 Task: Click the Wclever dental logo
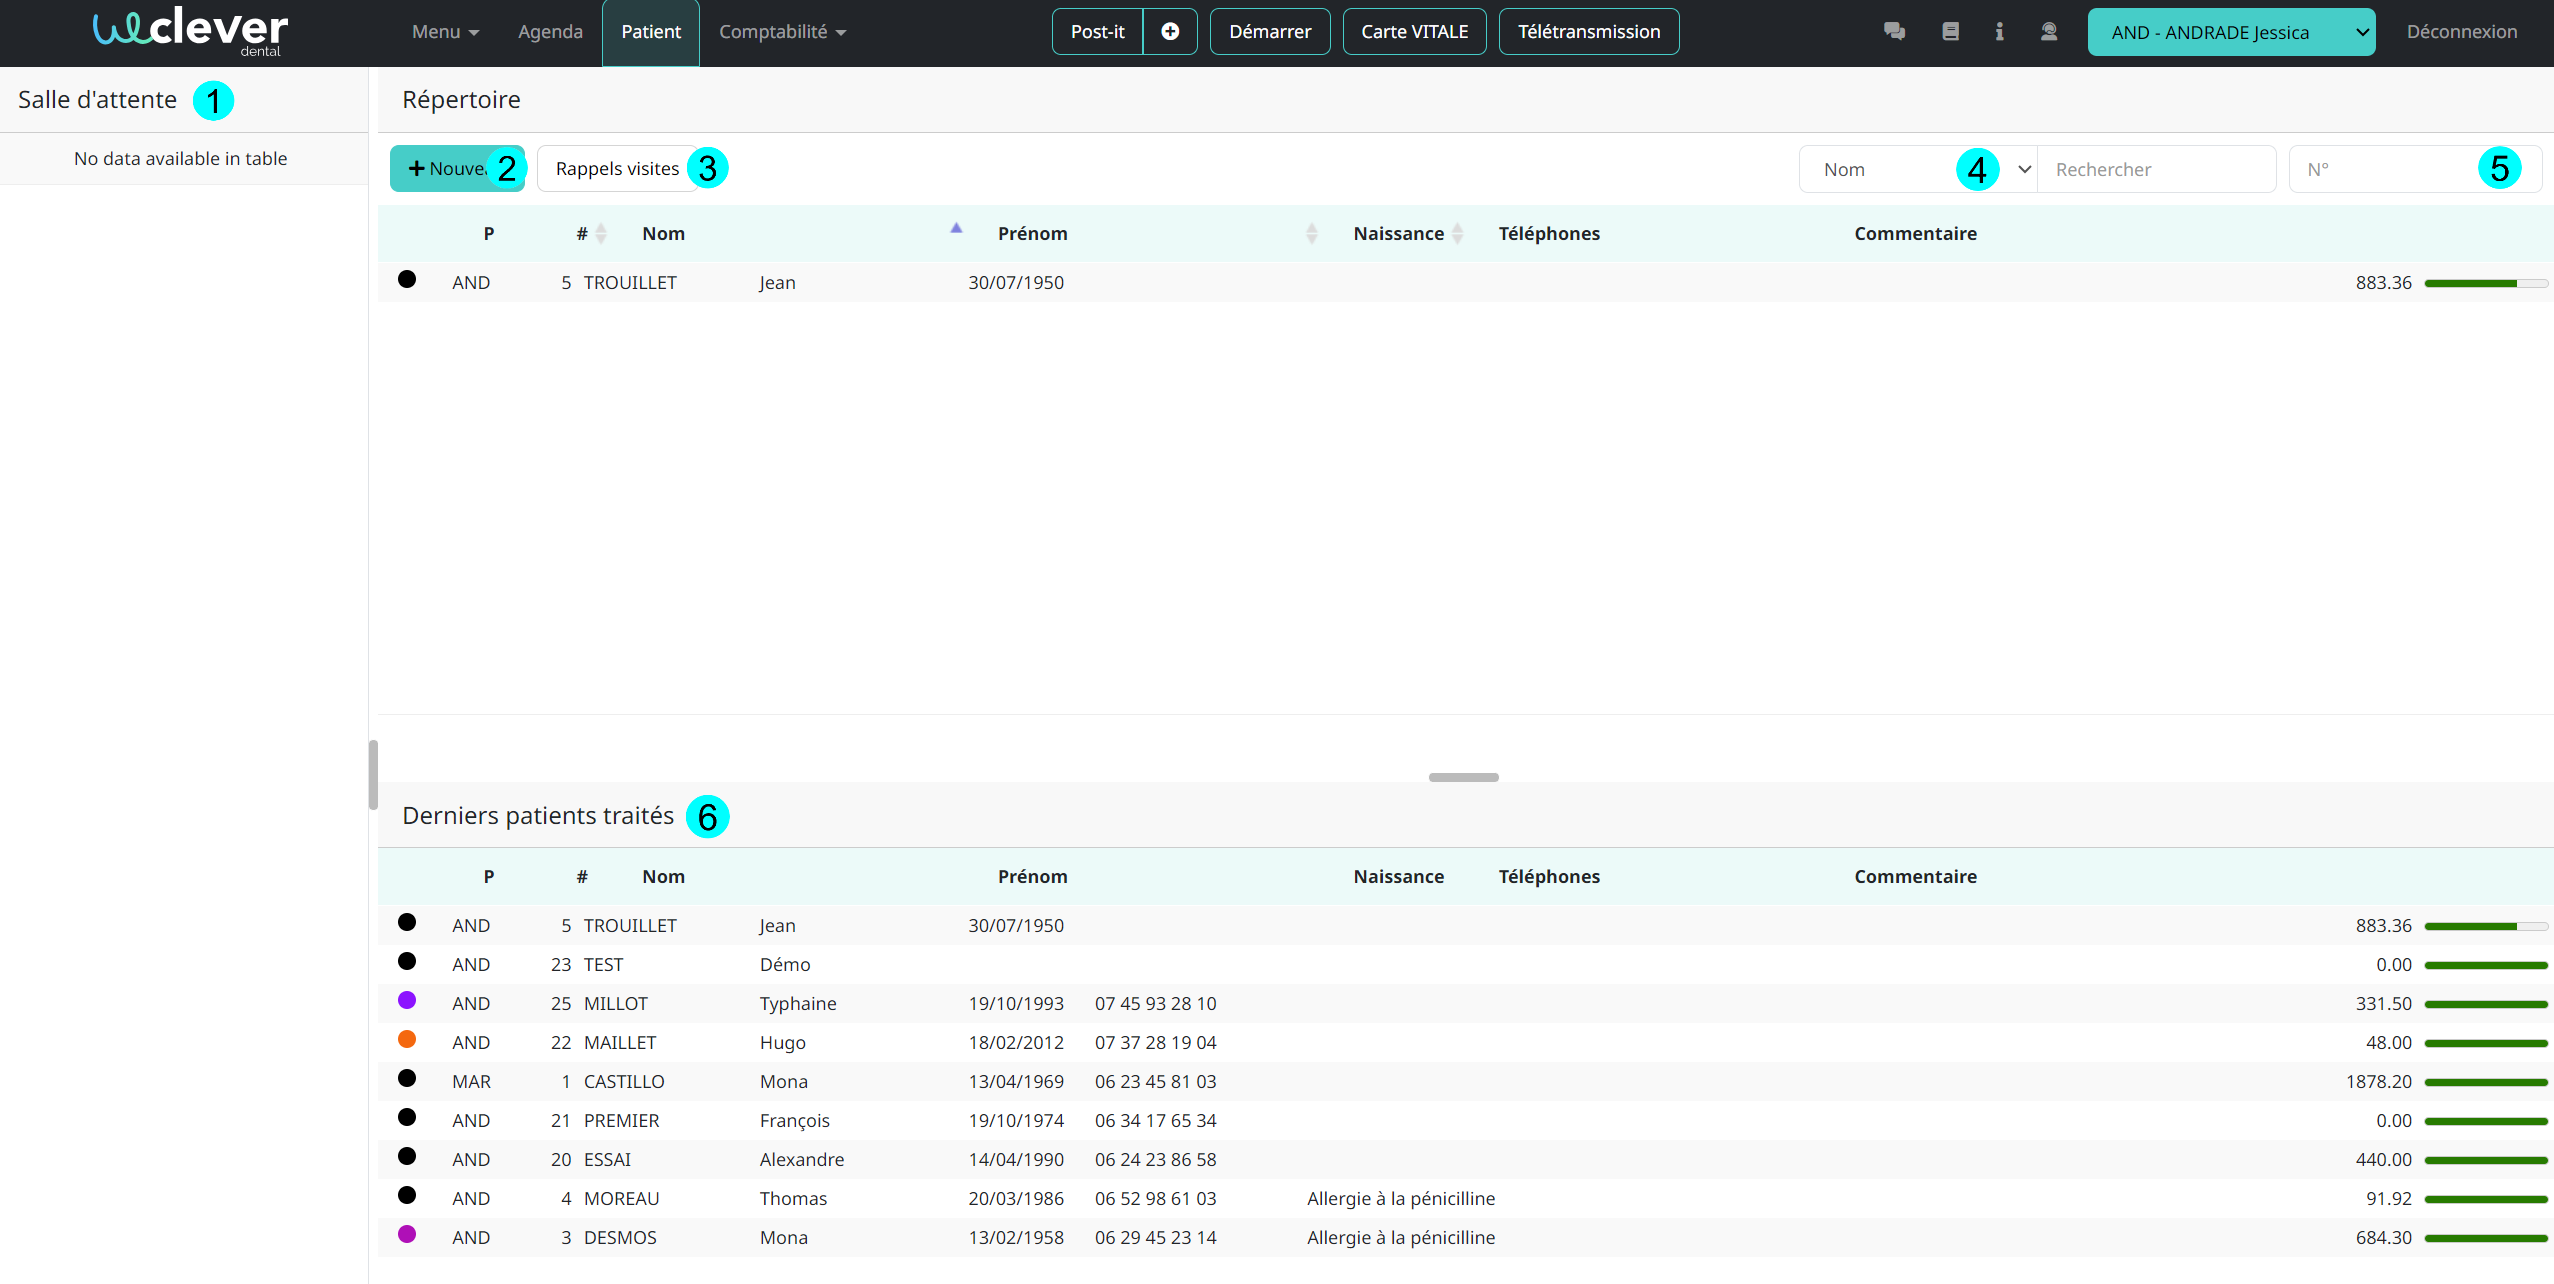point(190,31)
